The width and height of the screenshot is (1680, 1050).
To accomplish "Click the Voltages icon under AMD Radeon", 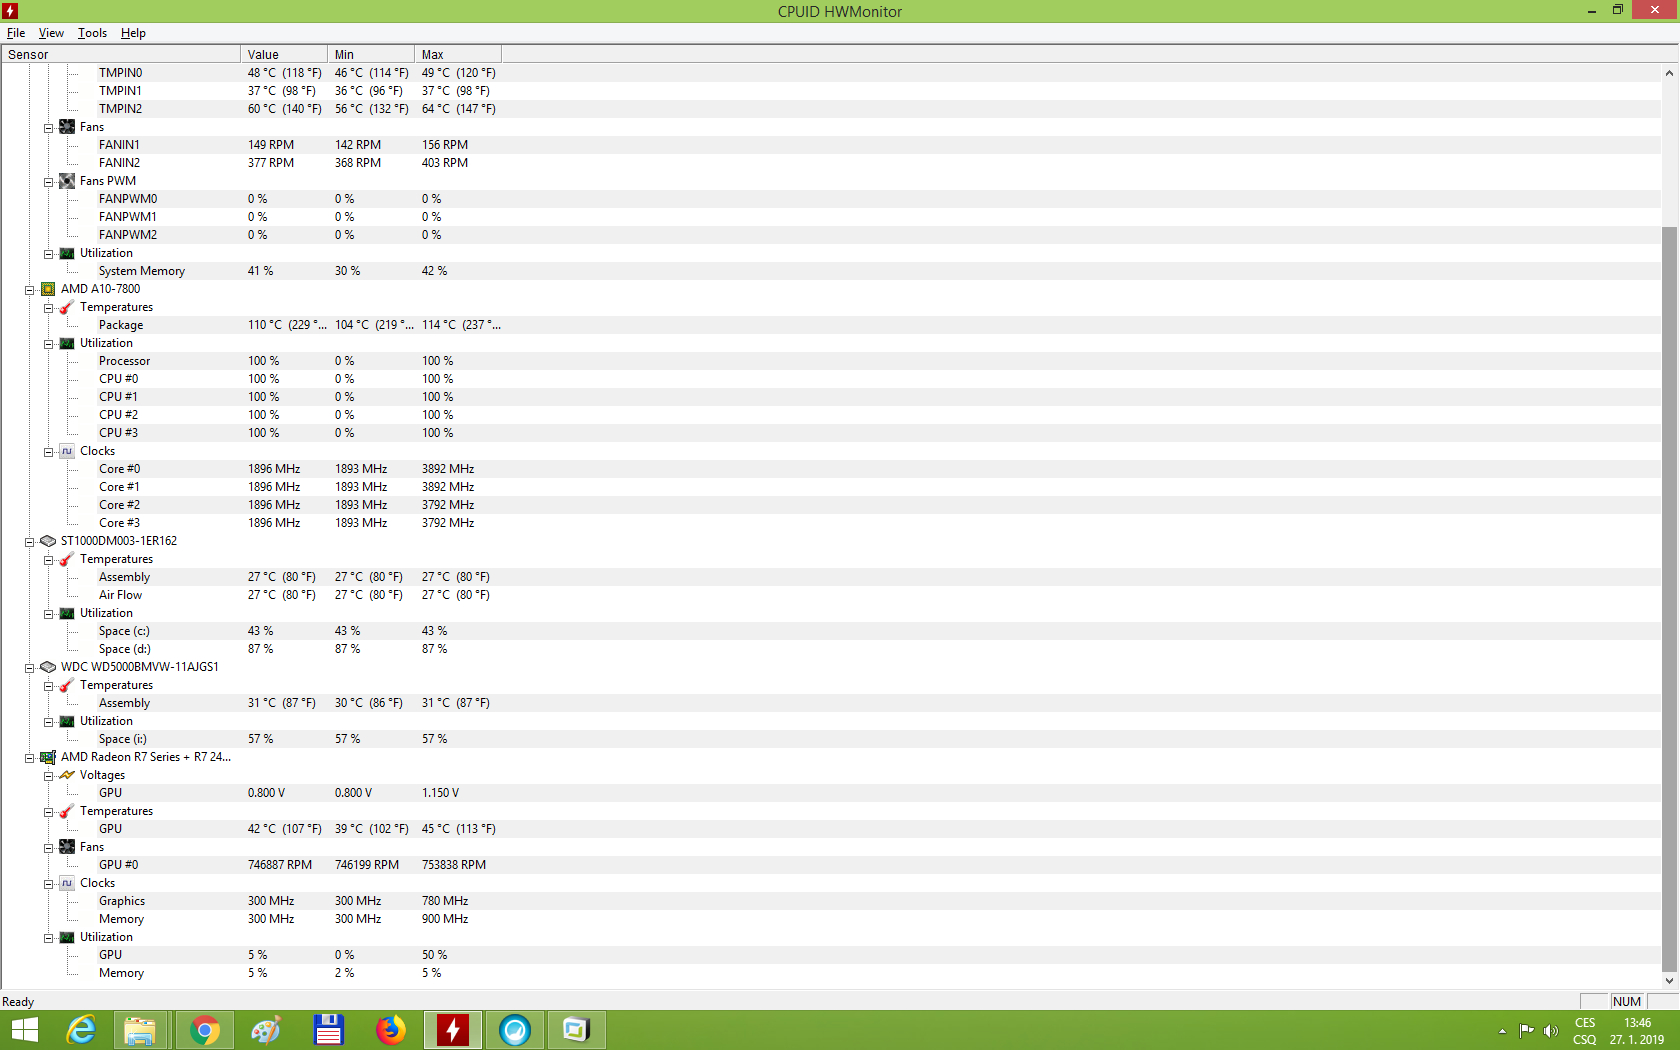I will (67, 775).
